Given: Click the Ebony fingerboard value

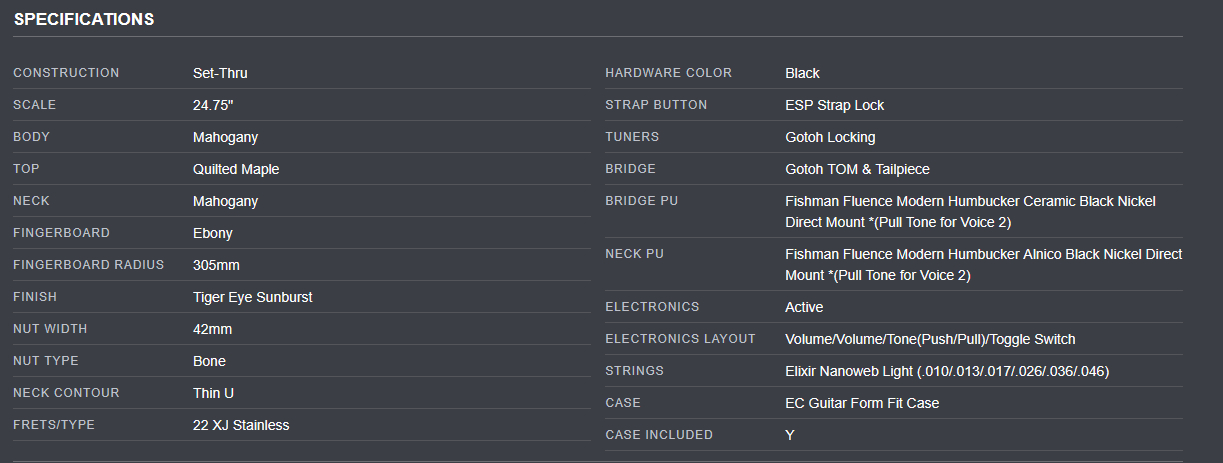Looking at the screenshot, I should (213, 233).
